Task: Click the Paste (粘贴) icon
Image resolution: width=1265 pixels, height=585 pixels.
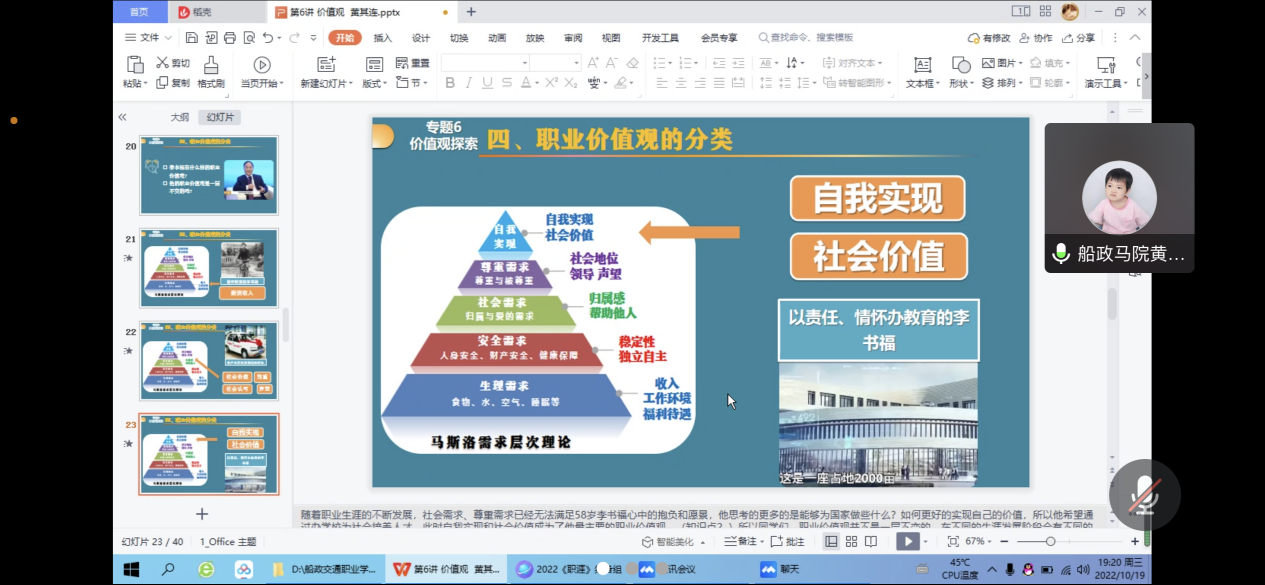Action: (134, 65)
